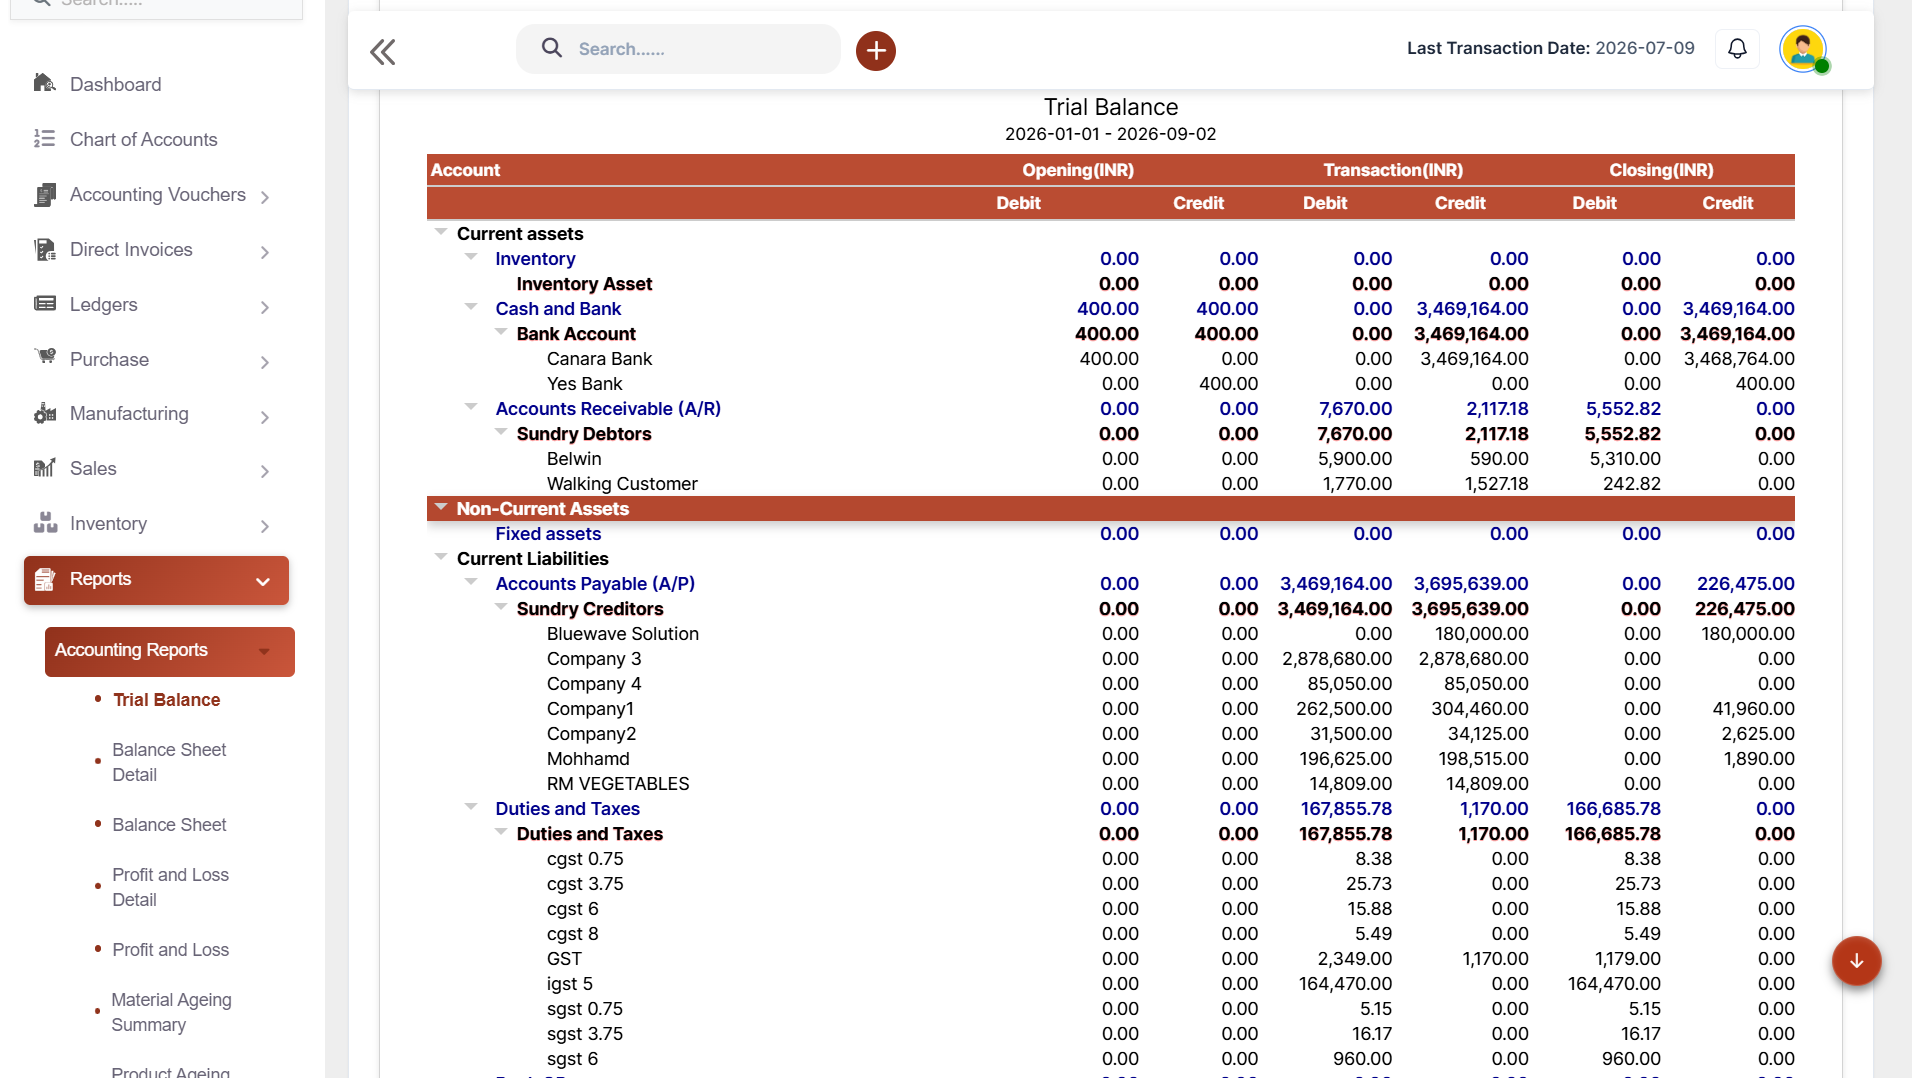Viewport: 1912px width, 1078px height.
Task: Collapse the Current assets tree group
Action: pyautogui.click(x=441, y=231)
